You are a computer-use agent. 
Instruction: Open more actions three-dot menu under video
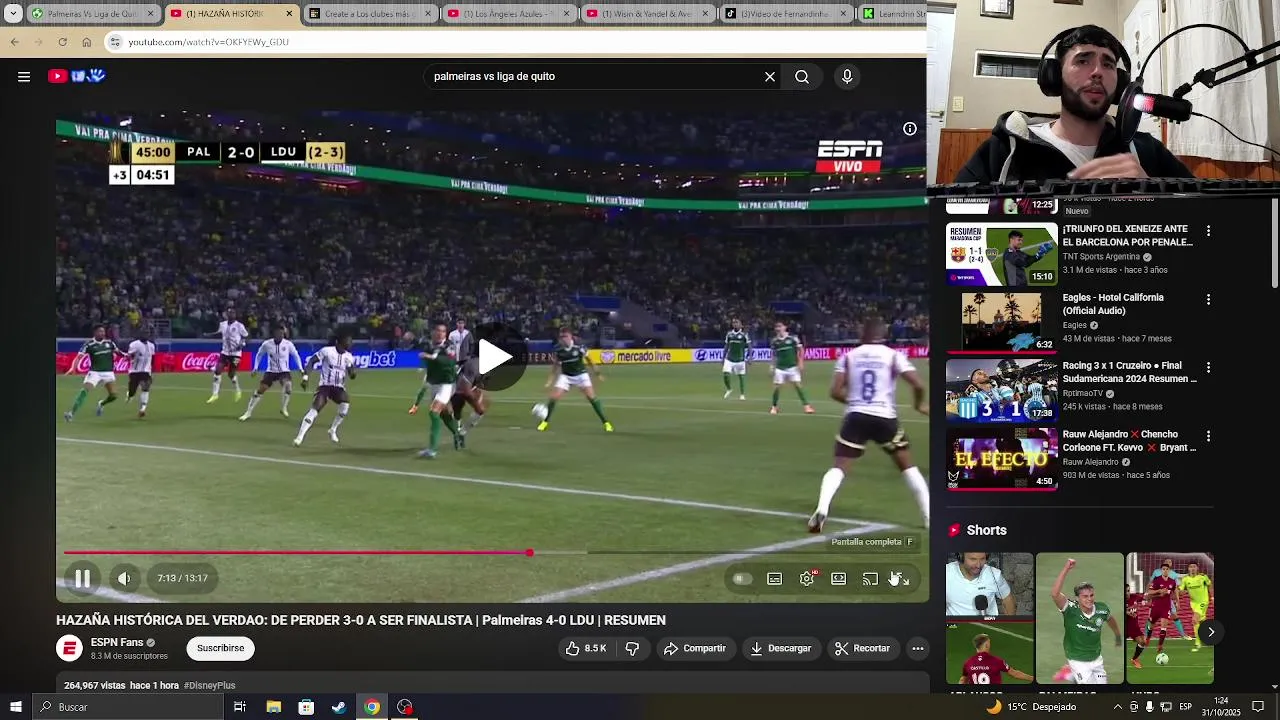click(917, 648)
